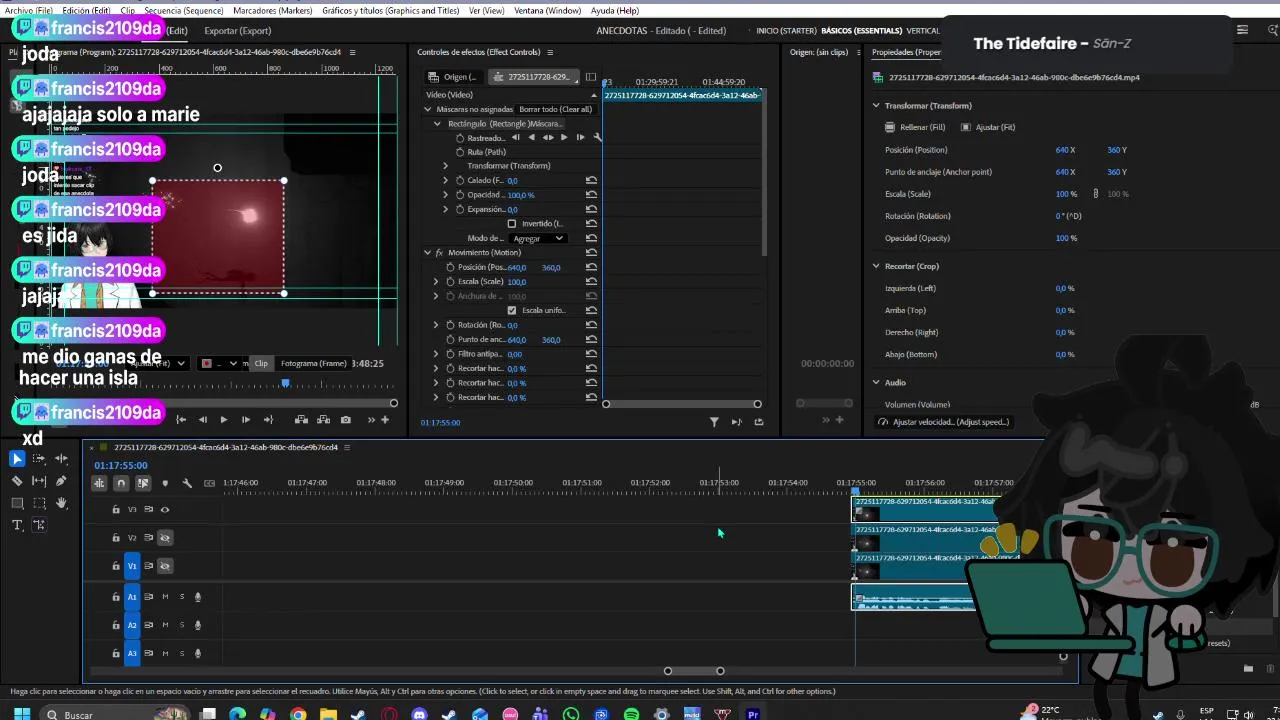Toggle animation stopwatch for Escala (Scale)

[450, 282]
